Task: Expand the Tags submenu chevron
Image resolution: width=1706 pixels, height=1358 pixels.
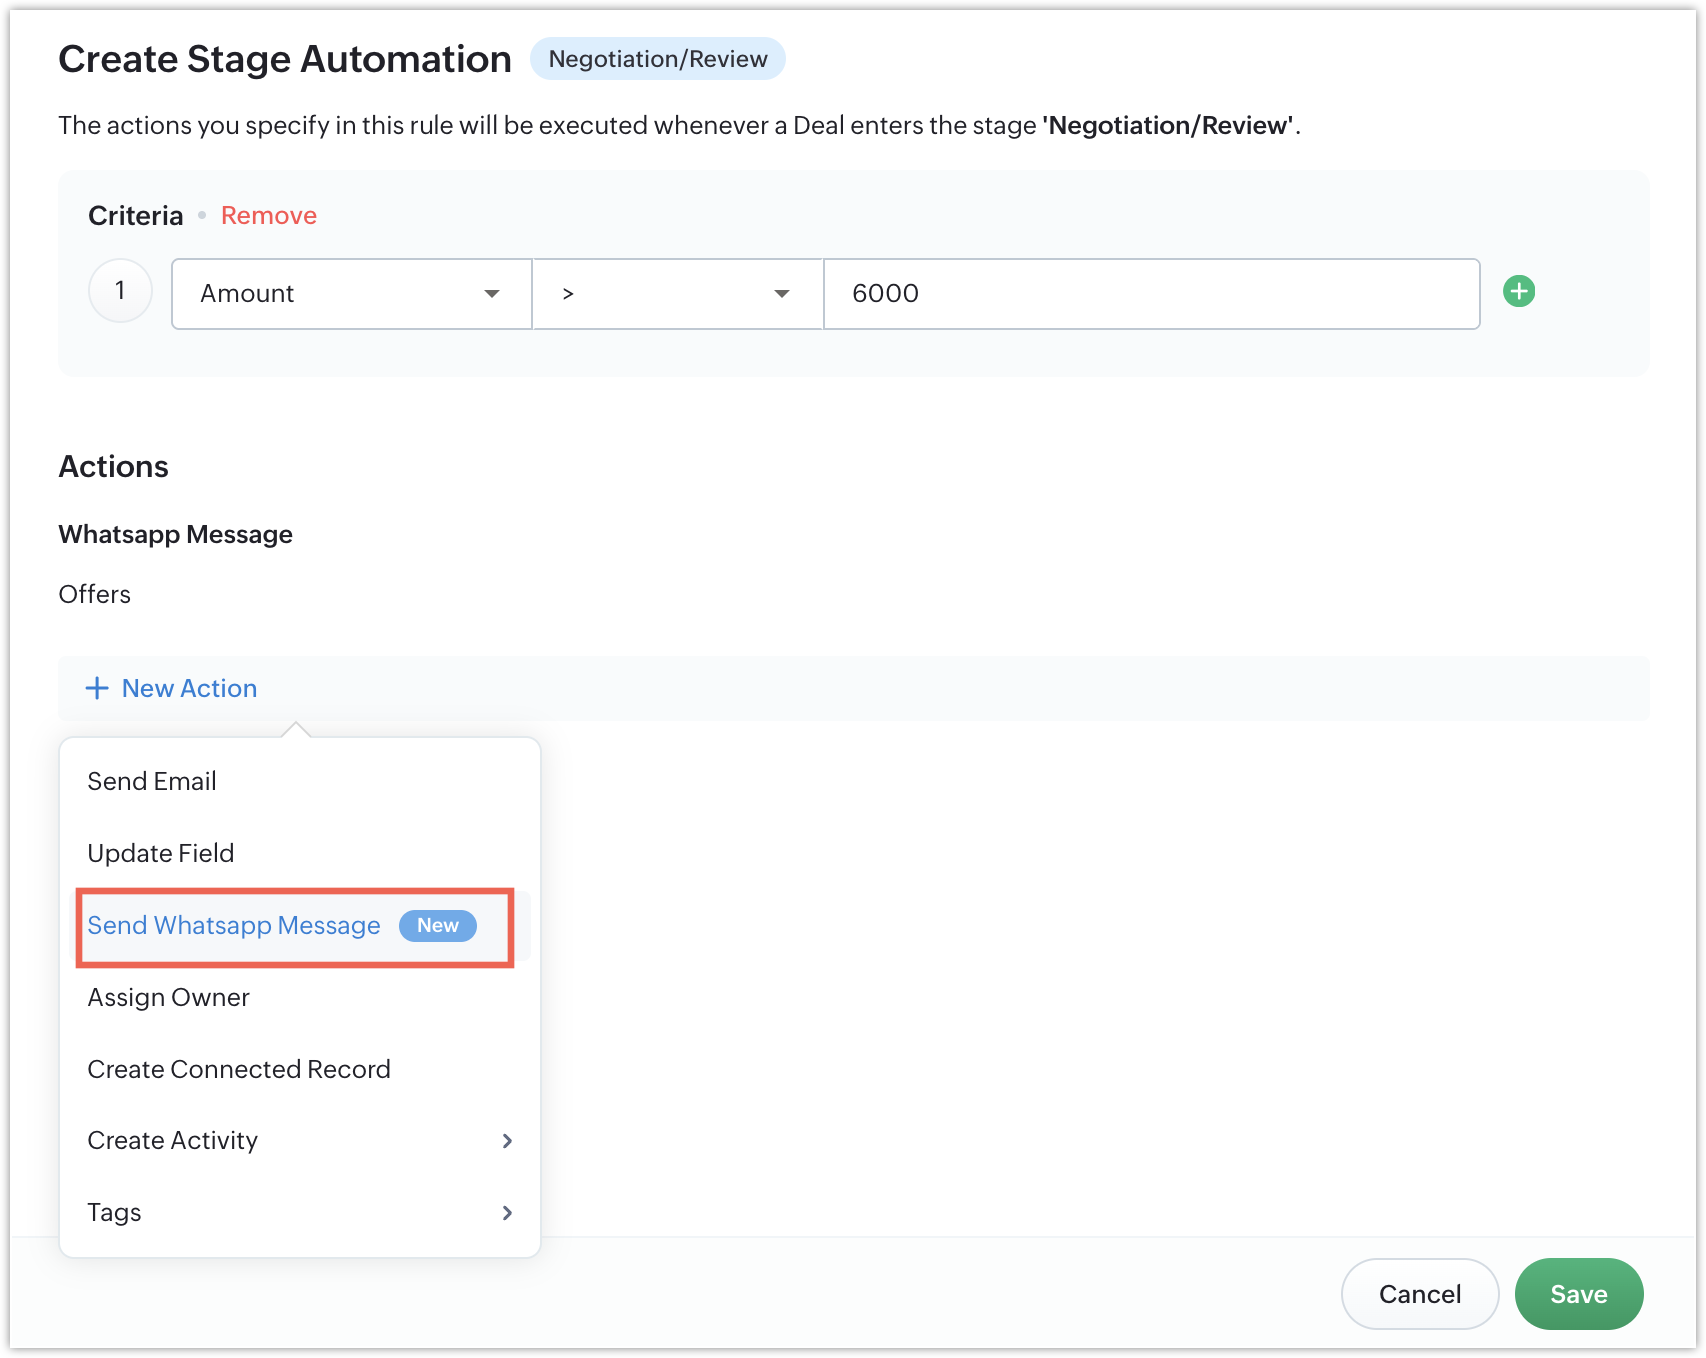Action: point(507,1213)
